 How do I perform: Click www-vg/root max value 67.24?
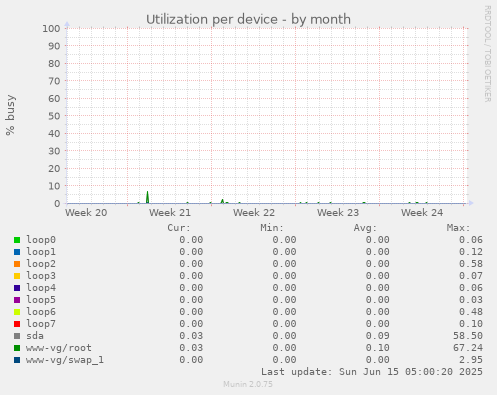click(x=468, y=348)
